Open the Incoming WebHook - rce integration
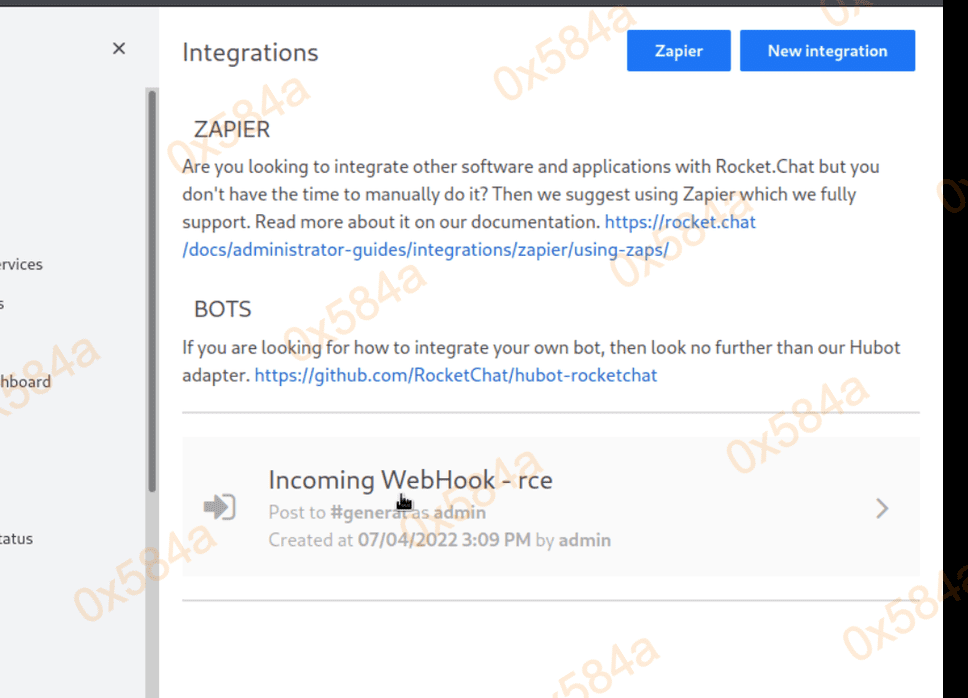Screen dimensions: 968x698 click(410, 480)
